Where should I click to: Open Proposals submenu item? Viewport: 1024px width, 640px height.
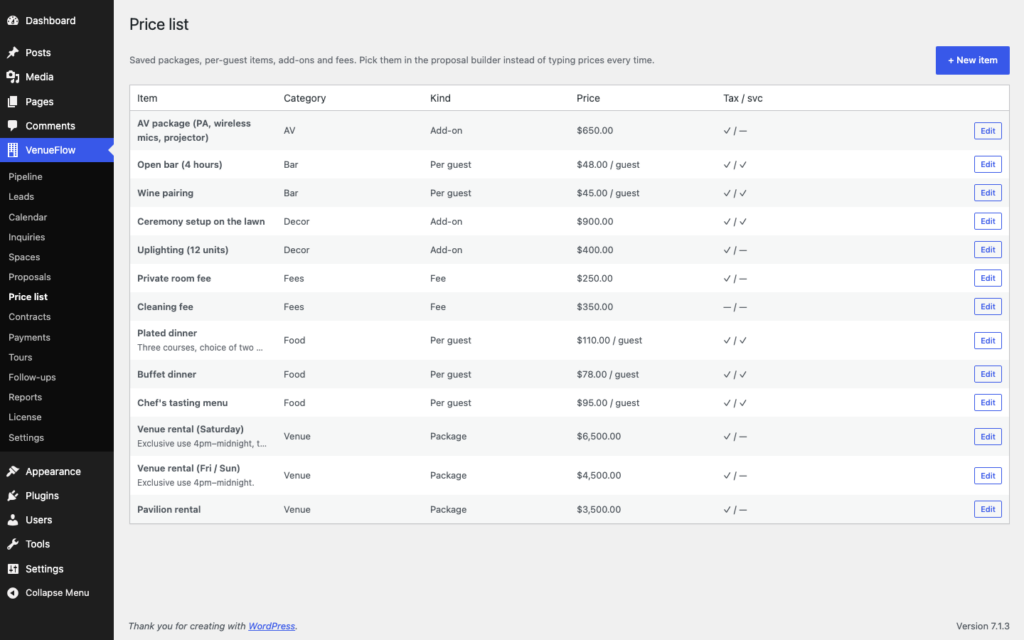pos(29,277)
